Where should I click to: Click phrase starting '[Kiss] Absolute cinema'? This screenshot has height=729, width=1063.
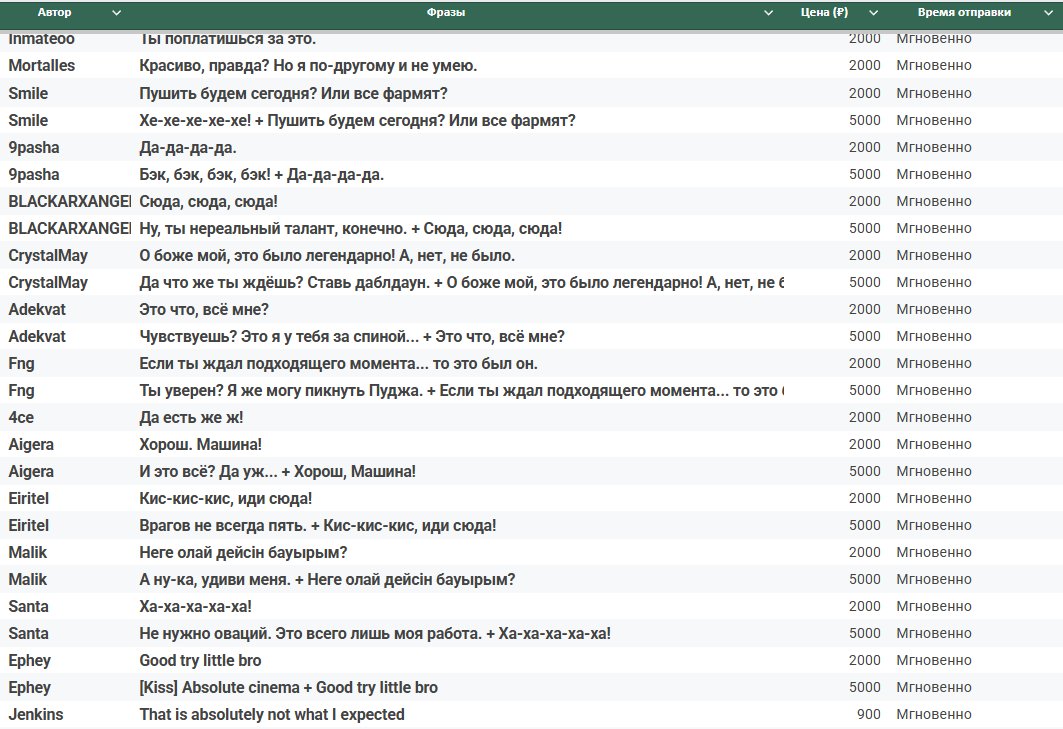[288, 688]
